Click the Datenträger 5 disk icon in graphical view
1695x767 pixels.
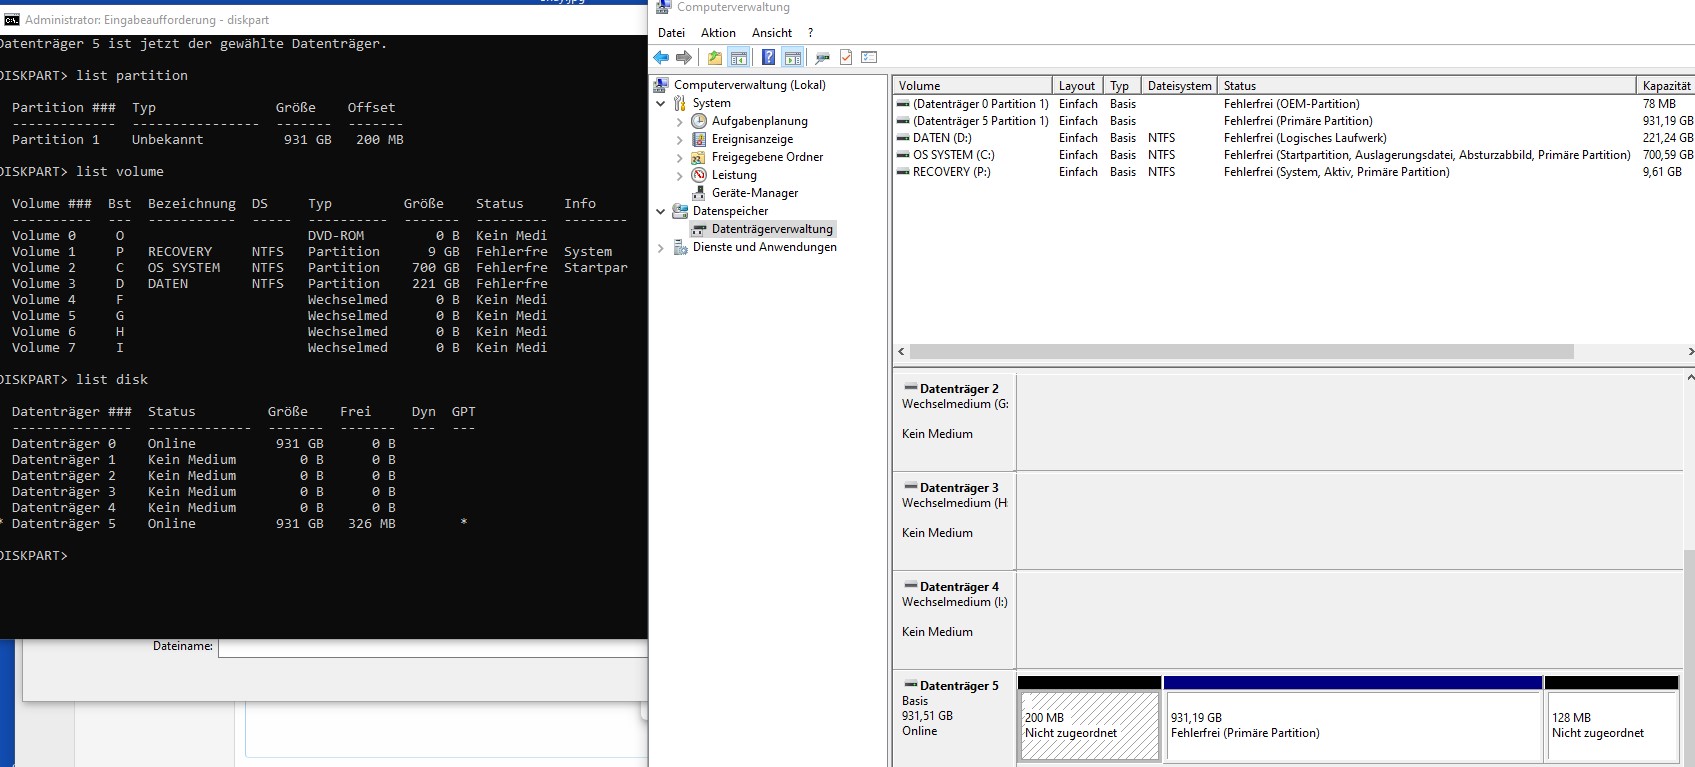(910, 685)
